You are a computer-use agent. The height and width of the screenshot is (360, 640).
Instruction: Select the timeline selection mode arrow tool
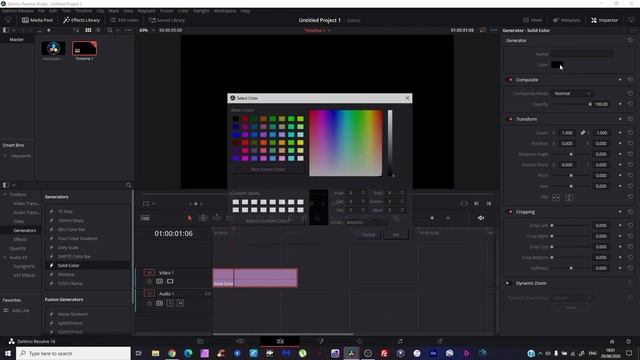[x=189, y=218]
